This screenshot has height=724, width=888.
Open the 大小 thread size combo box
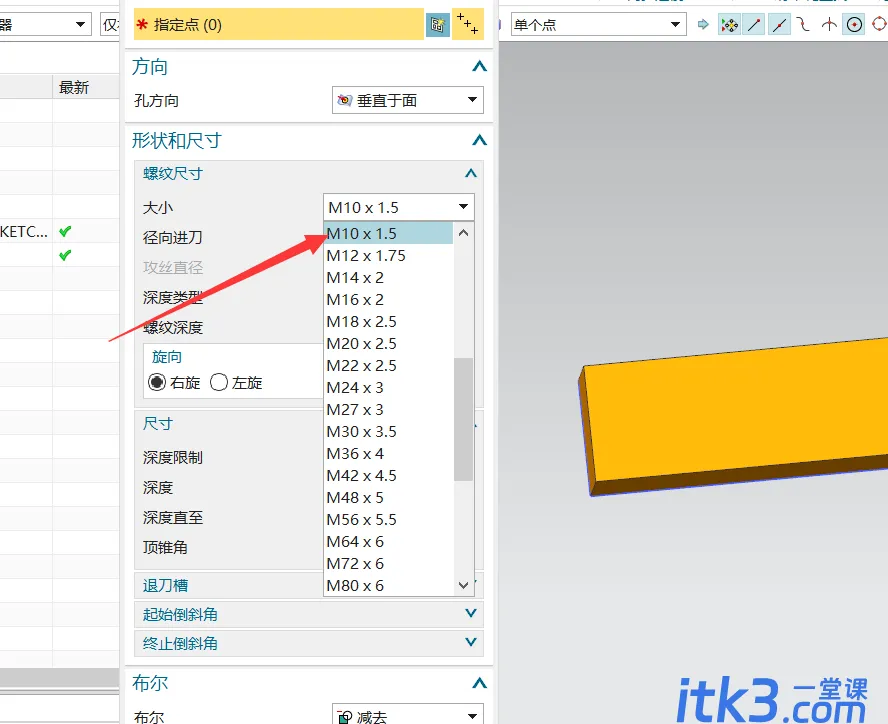click(x=399, y=207)
